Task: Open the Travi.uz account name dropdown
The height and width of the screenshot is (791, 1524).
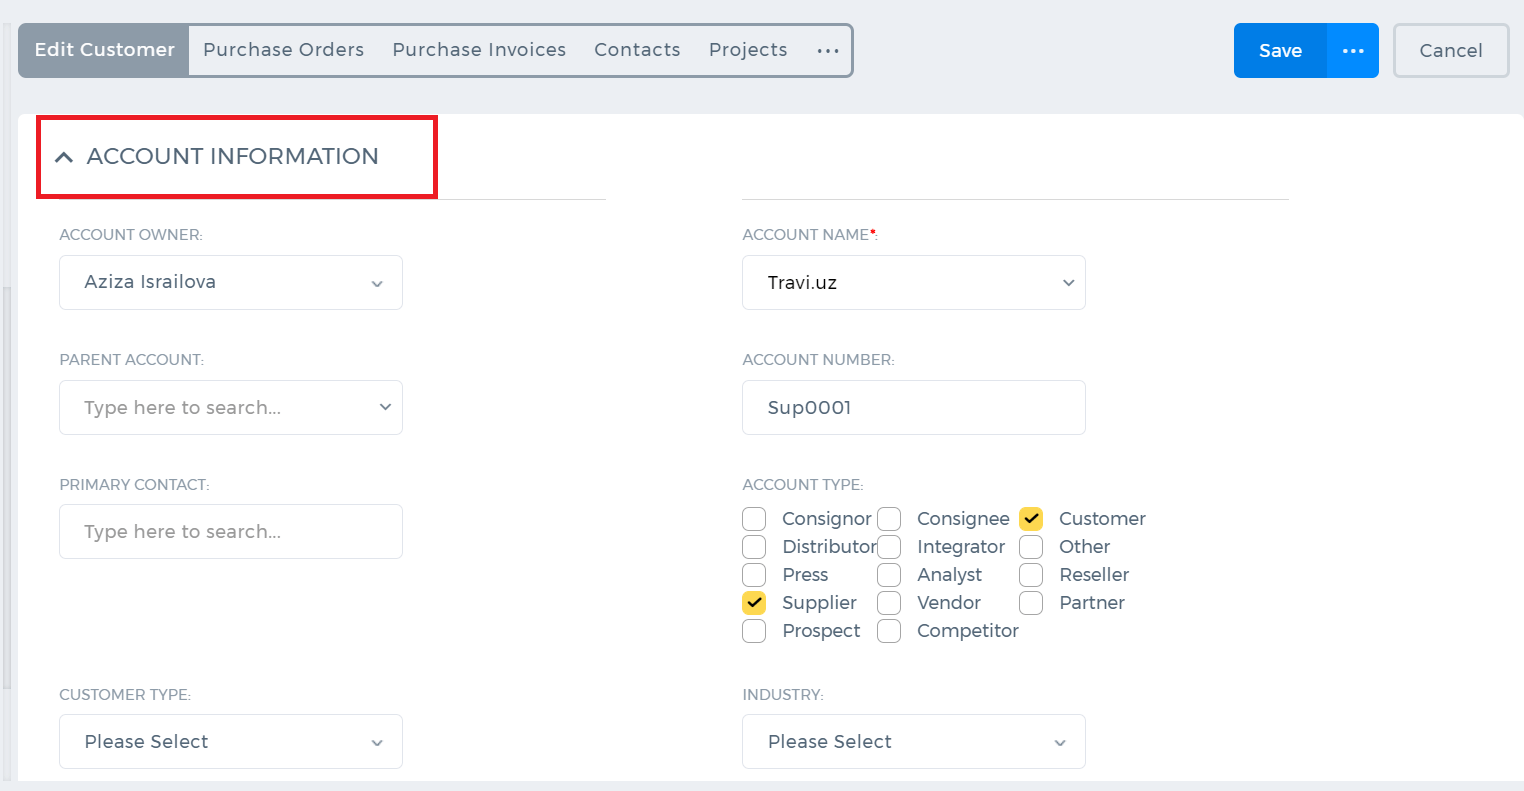Action: [914, 282]
